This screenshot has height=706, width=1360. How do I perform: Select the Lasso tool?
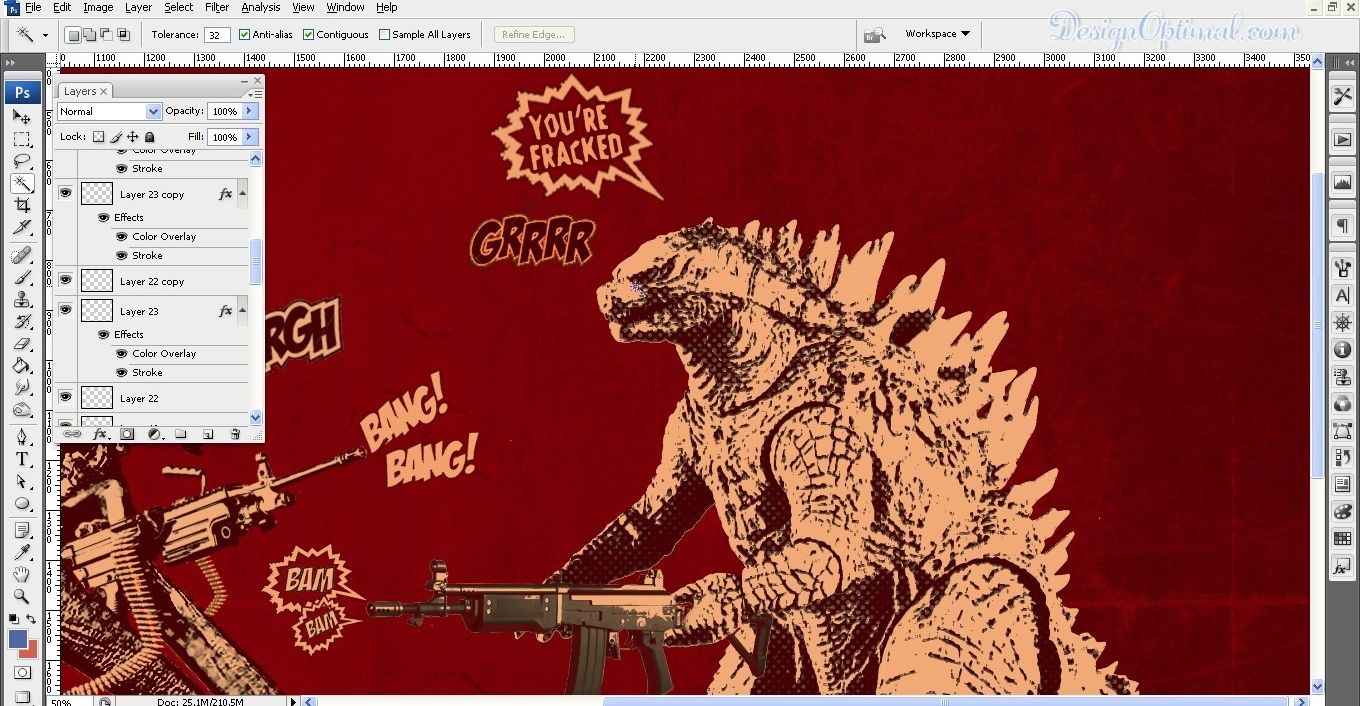[22, 161]
